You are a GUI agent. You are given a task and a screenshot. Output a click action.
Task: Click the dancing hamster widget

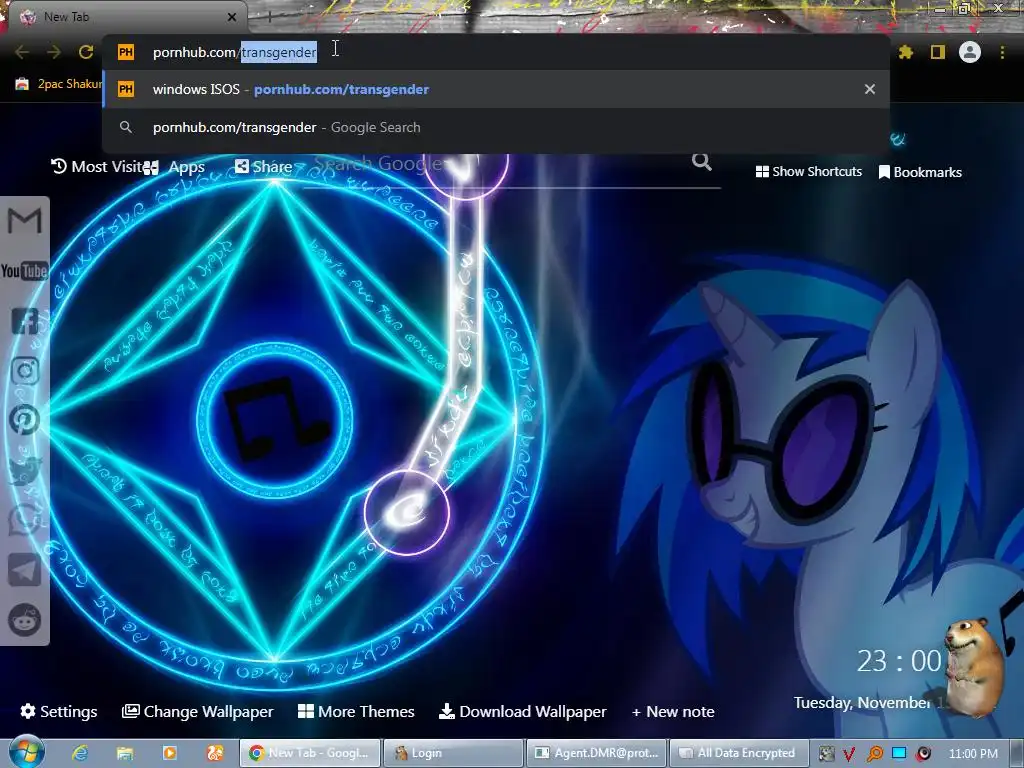pyautogui.click(x=974, y=666)
